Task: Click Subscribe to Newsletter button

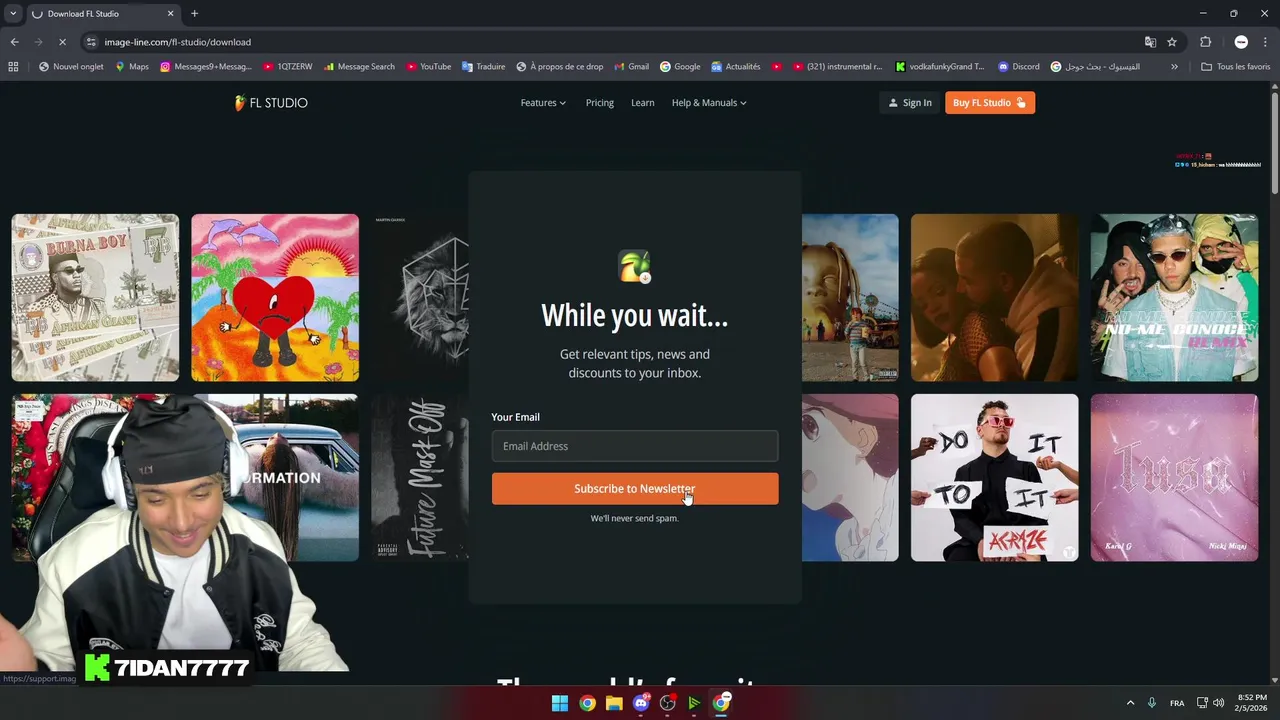Action: (635, 488)
